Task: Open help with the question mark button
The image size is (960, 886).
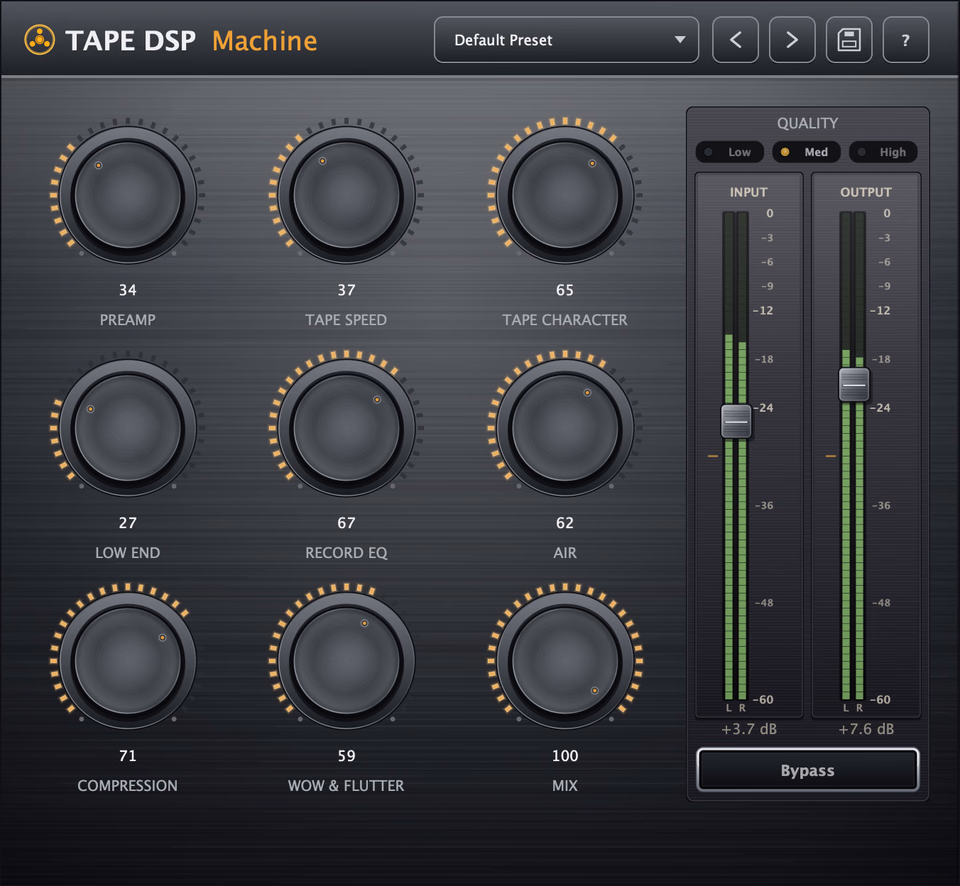Action: (906, 40)
